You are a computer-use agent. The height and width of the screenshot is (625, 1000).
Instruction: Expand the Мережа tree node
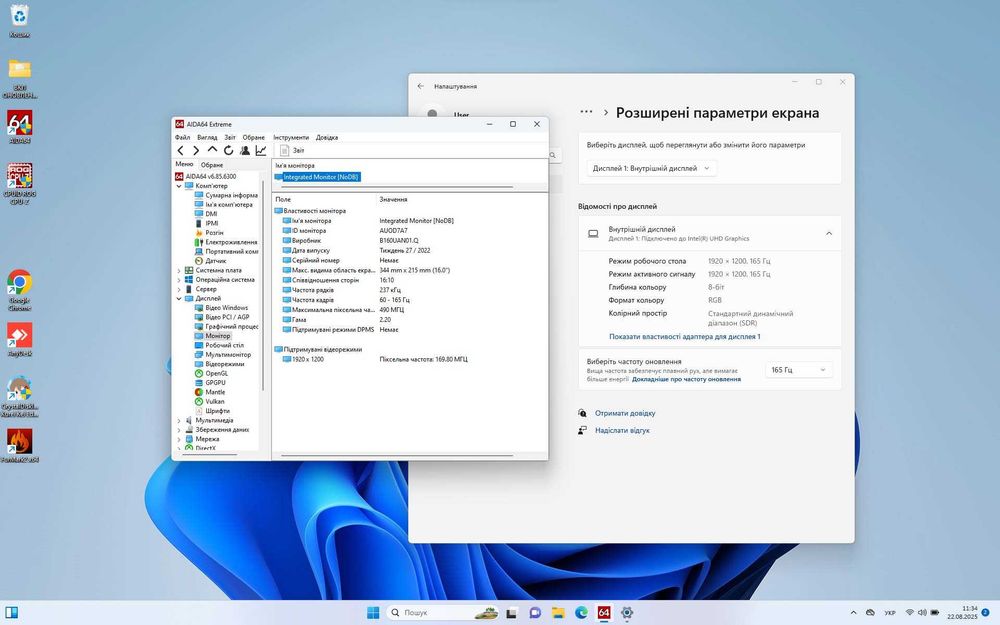click(x=179, y=439)
